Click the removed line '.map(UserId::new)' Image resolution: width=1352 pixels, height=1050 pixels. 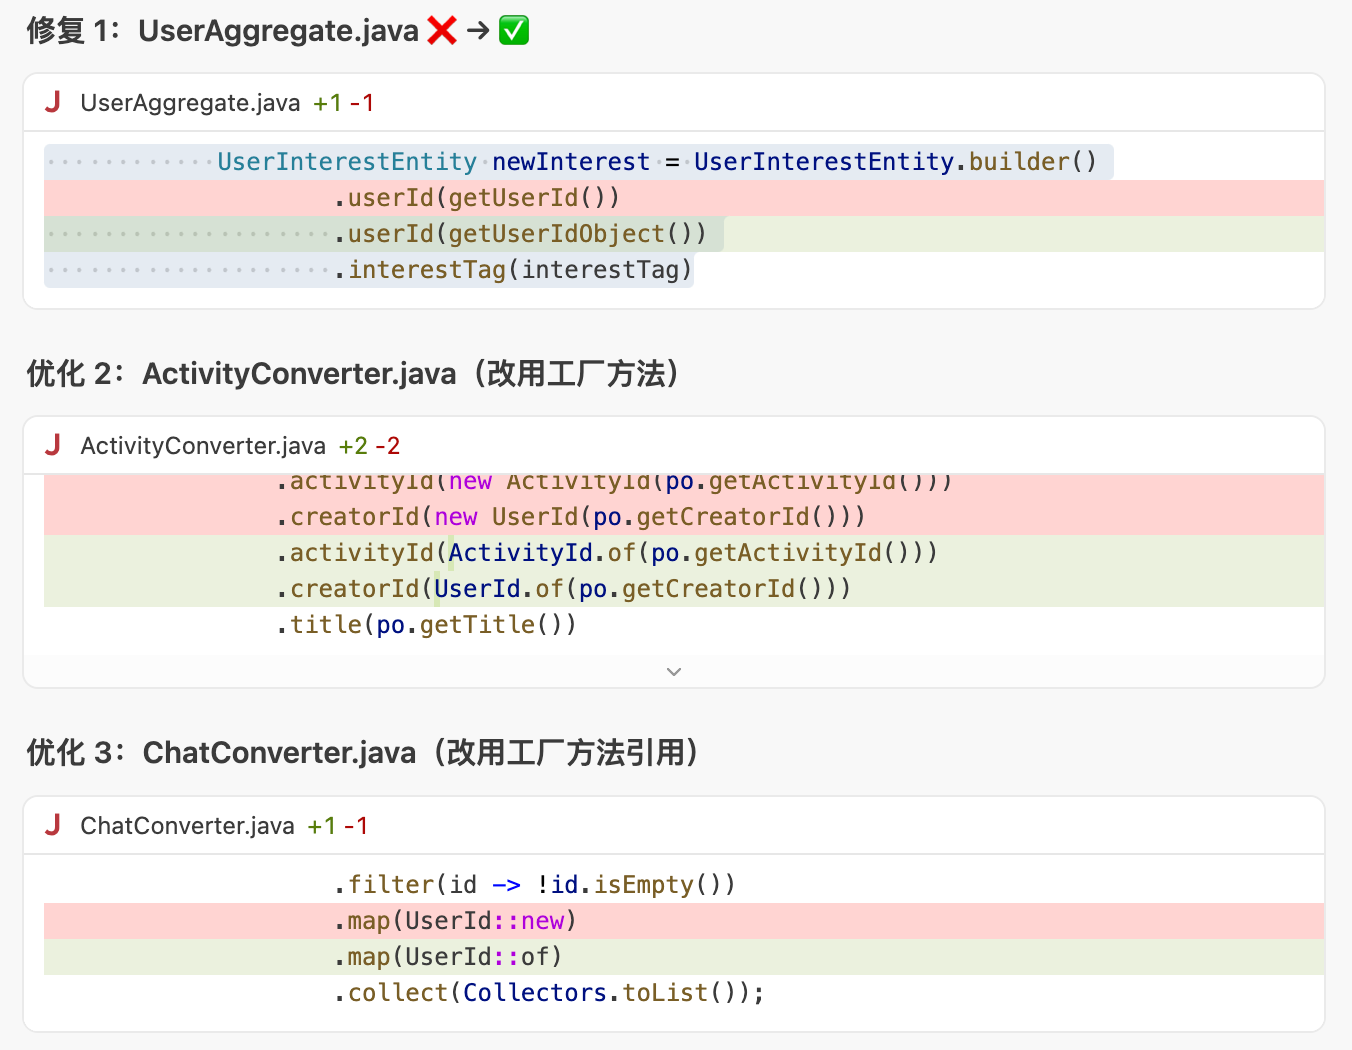click(684, 921)
